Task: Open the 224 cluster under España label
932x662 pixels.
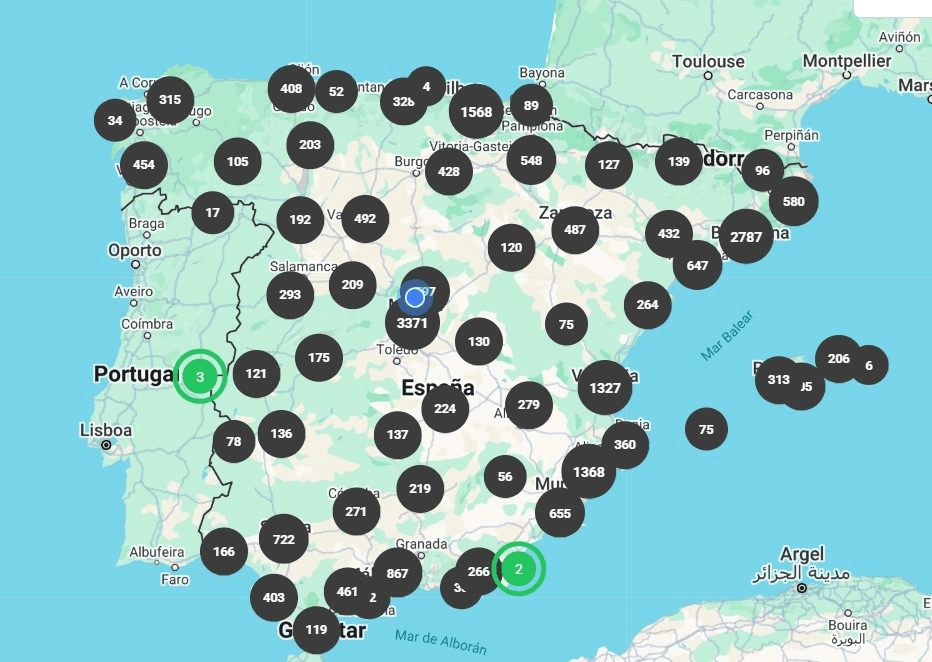Action: [445, 408]
